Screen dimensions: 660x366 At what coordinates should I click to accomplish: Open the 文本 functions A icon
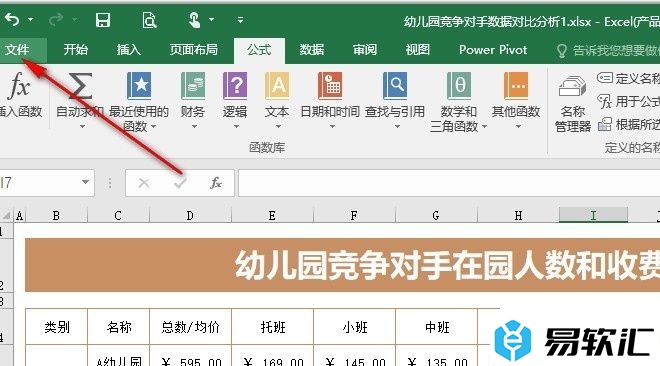[x=277, y=85]
